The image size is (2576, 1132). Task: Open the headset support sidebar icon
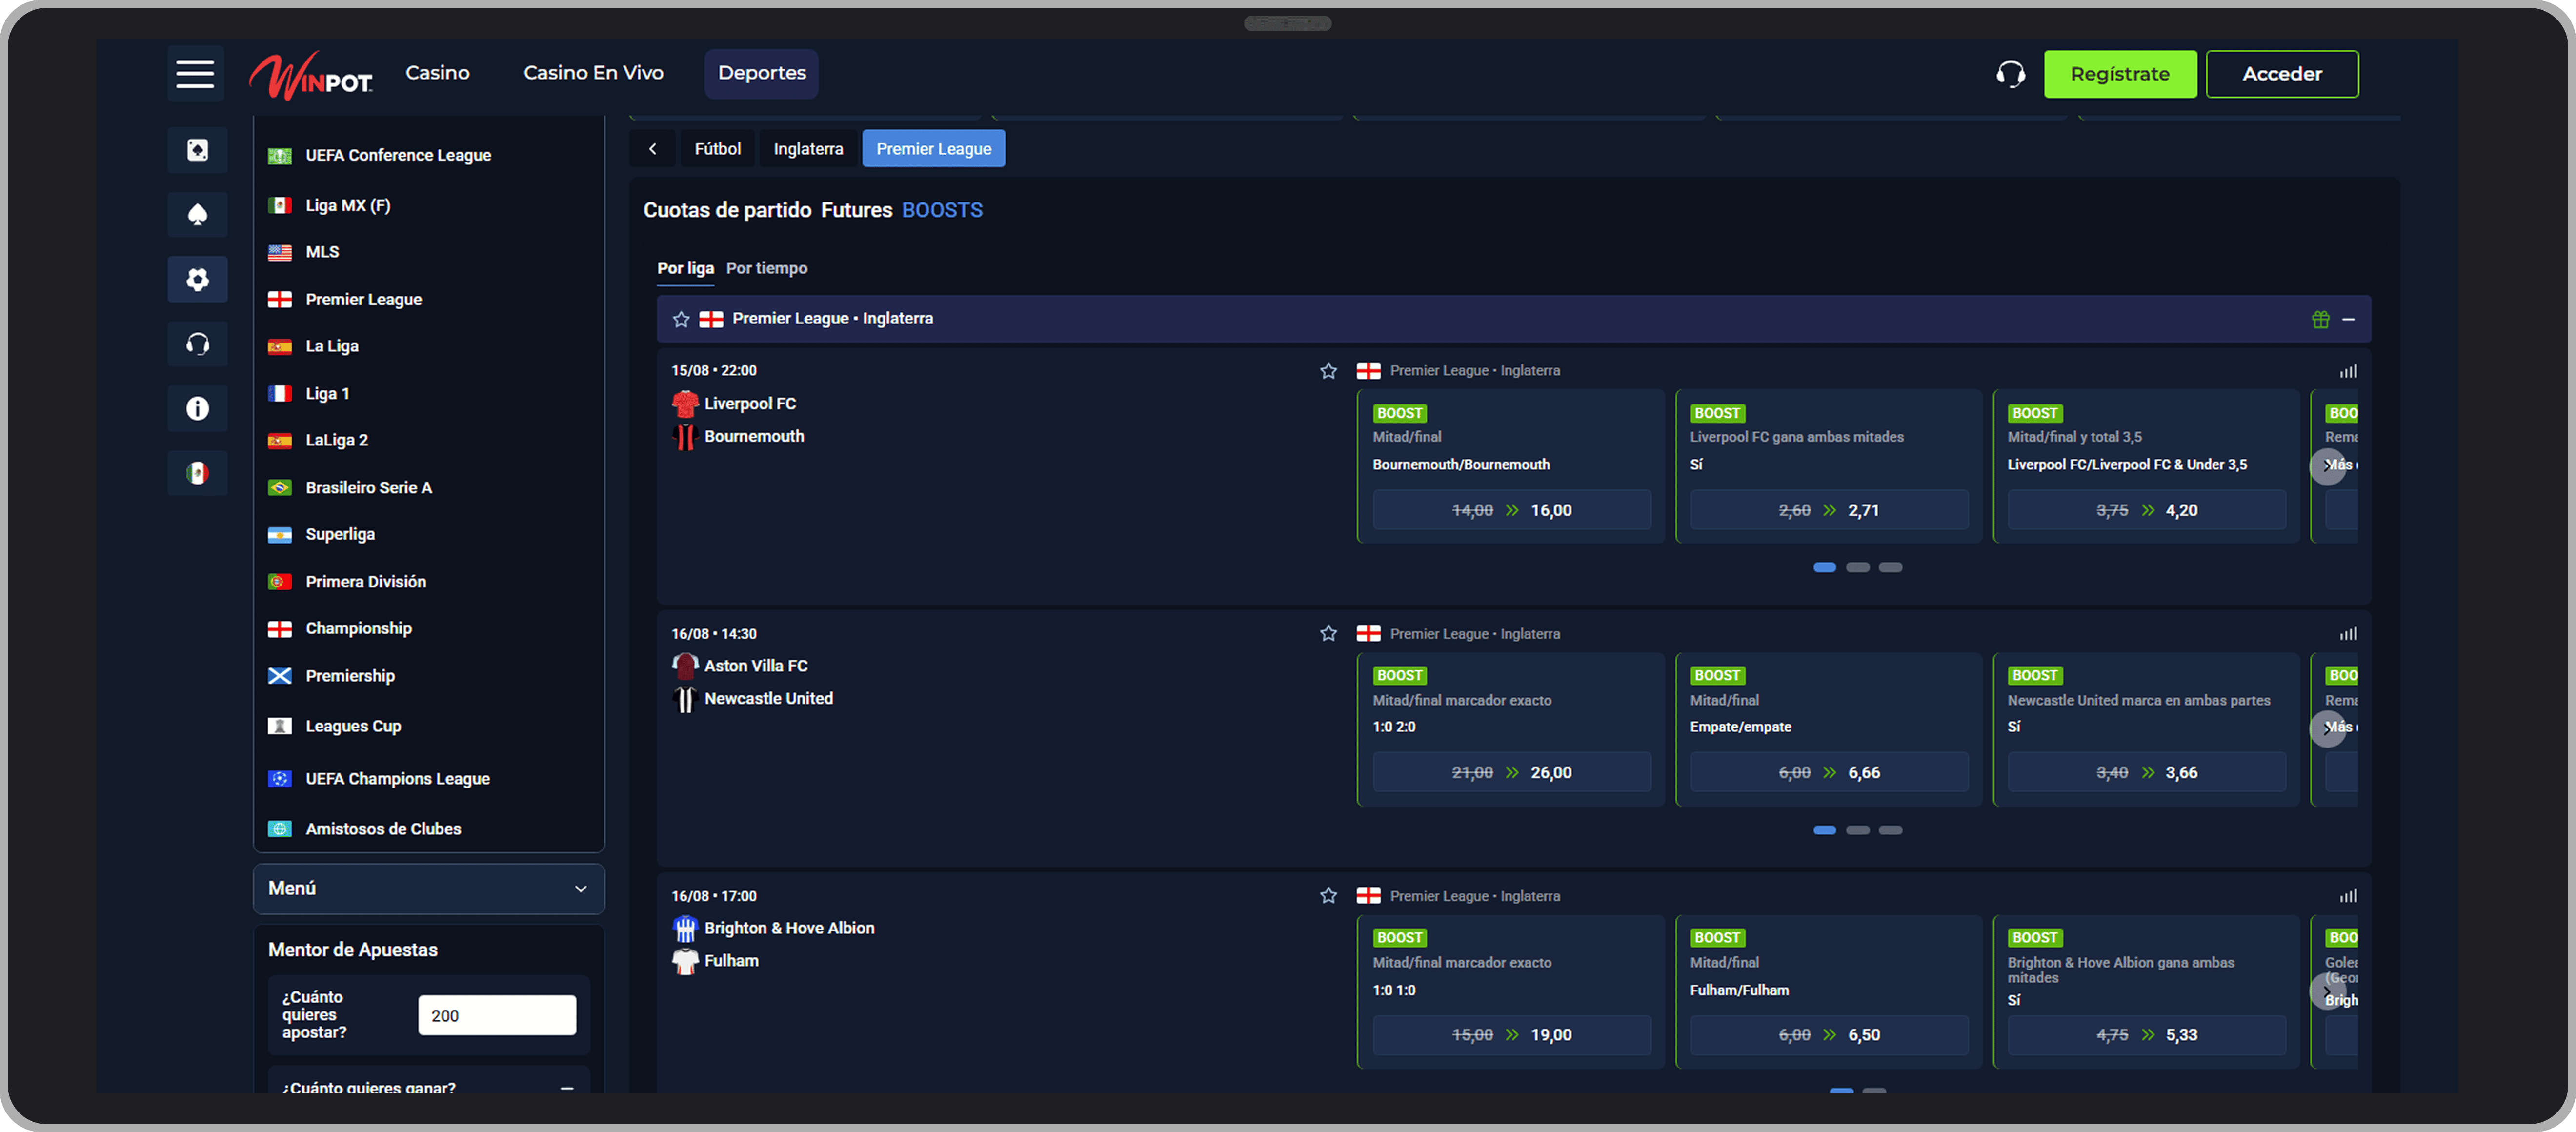point(197,344)
